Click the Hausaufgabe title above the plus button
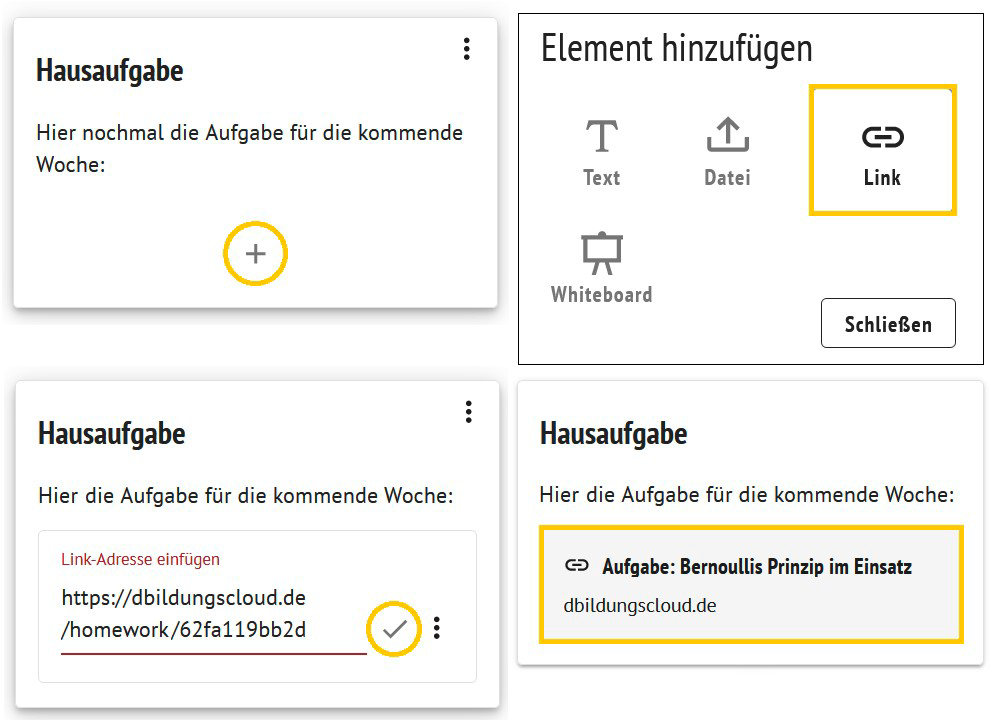This screenshot has height=720, width=990. 110,71
